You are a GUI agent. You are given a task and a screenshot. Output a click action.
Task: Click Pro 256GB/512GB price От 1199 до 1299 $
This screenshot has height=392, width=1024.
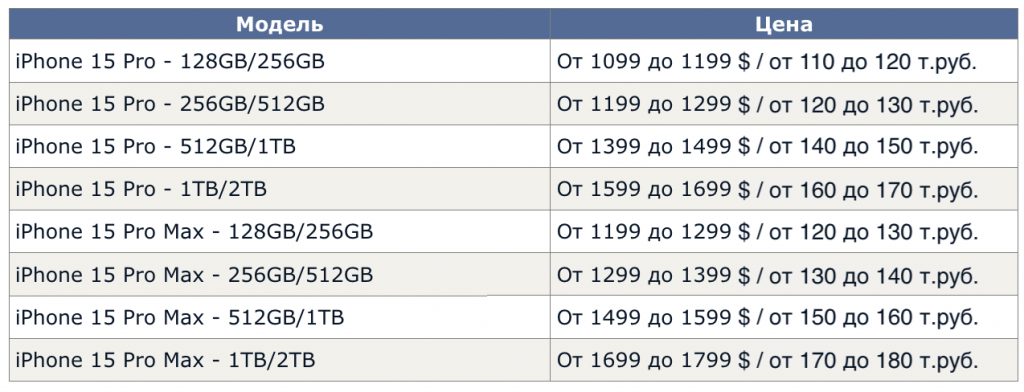coord(784,104)
